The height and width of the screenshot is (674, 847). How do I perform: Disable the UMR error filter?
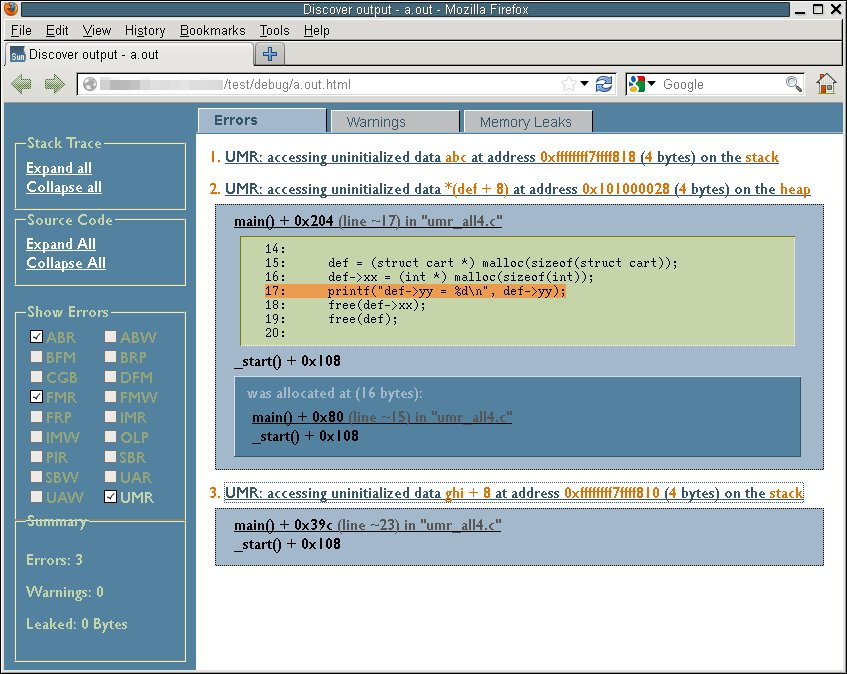[111, 497]
